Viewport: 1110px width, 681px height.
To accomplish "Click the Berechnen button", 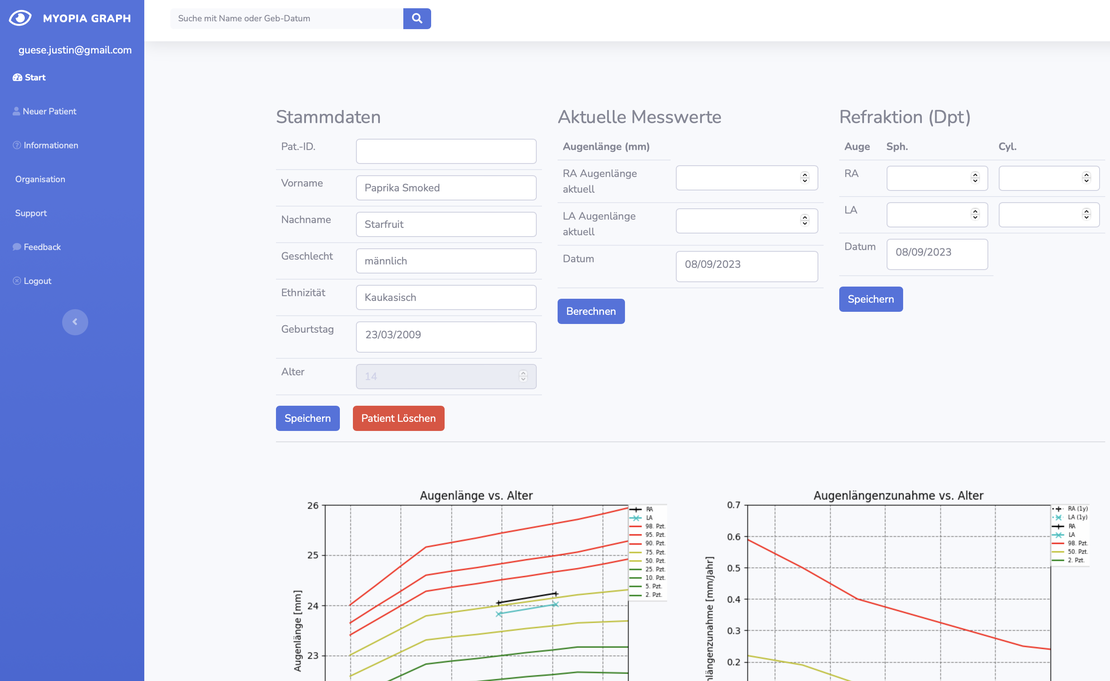I will pyautogui.click(x=591, y=311).
